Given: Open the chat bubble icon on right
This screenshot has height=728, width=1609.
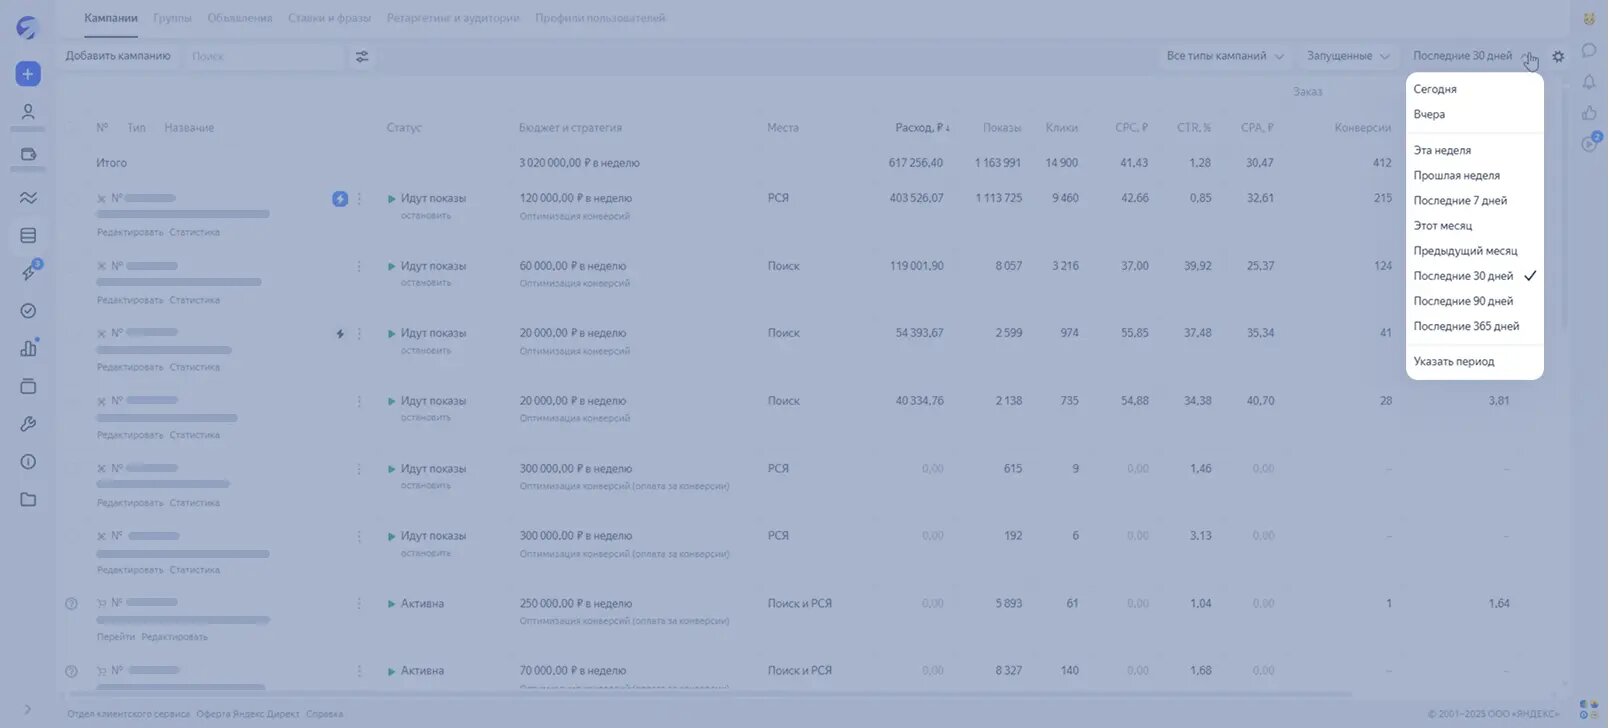Looking at the screenshot, I should 1589,50.
